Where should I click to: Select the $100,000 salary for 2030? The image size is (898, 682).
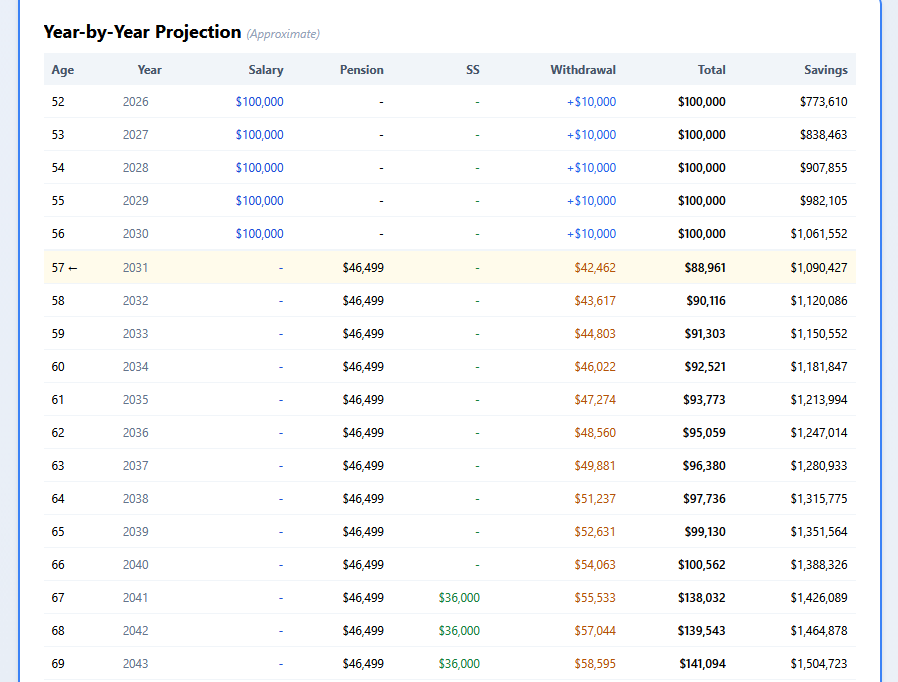point(260,233)
